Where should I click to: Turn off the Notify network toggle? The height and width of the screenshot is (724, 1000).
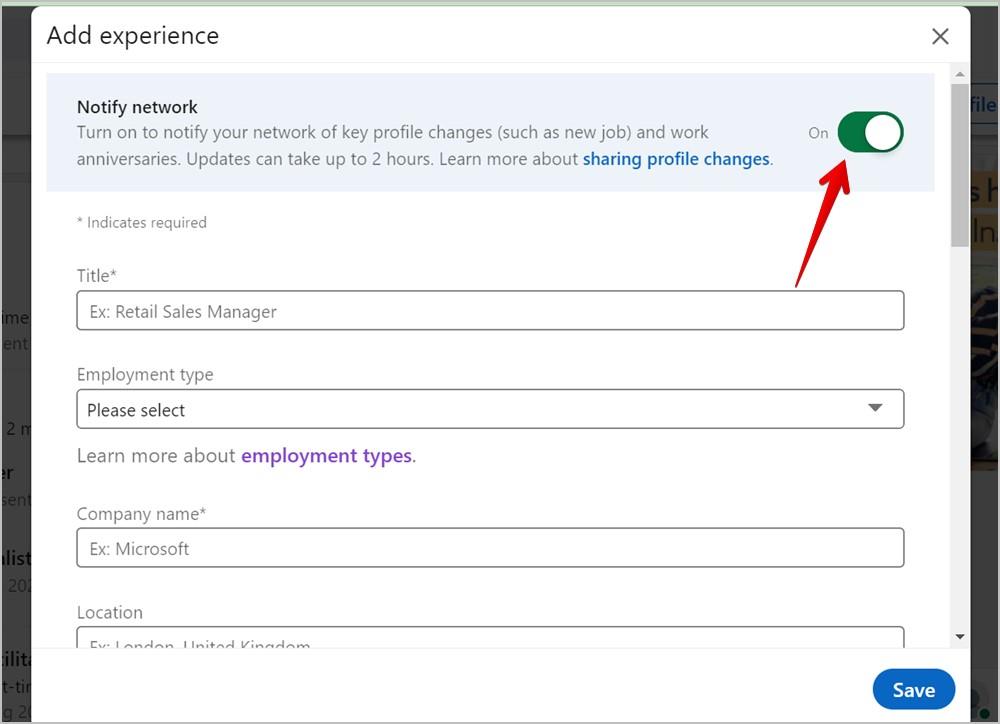pos(870,133)
